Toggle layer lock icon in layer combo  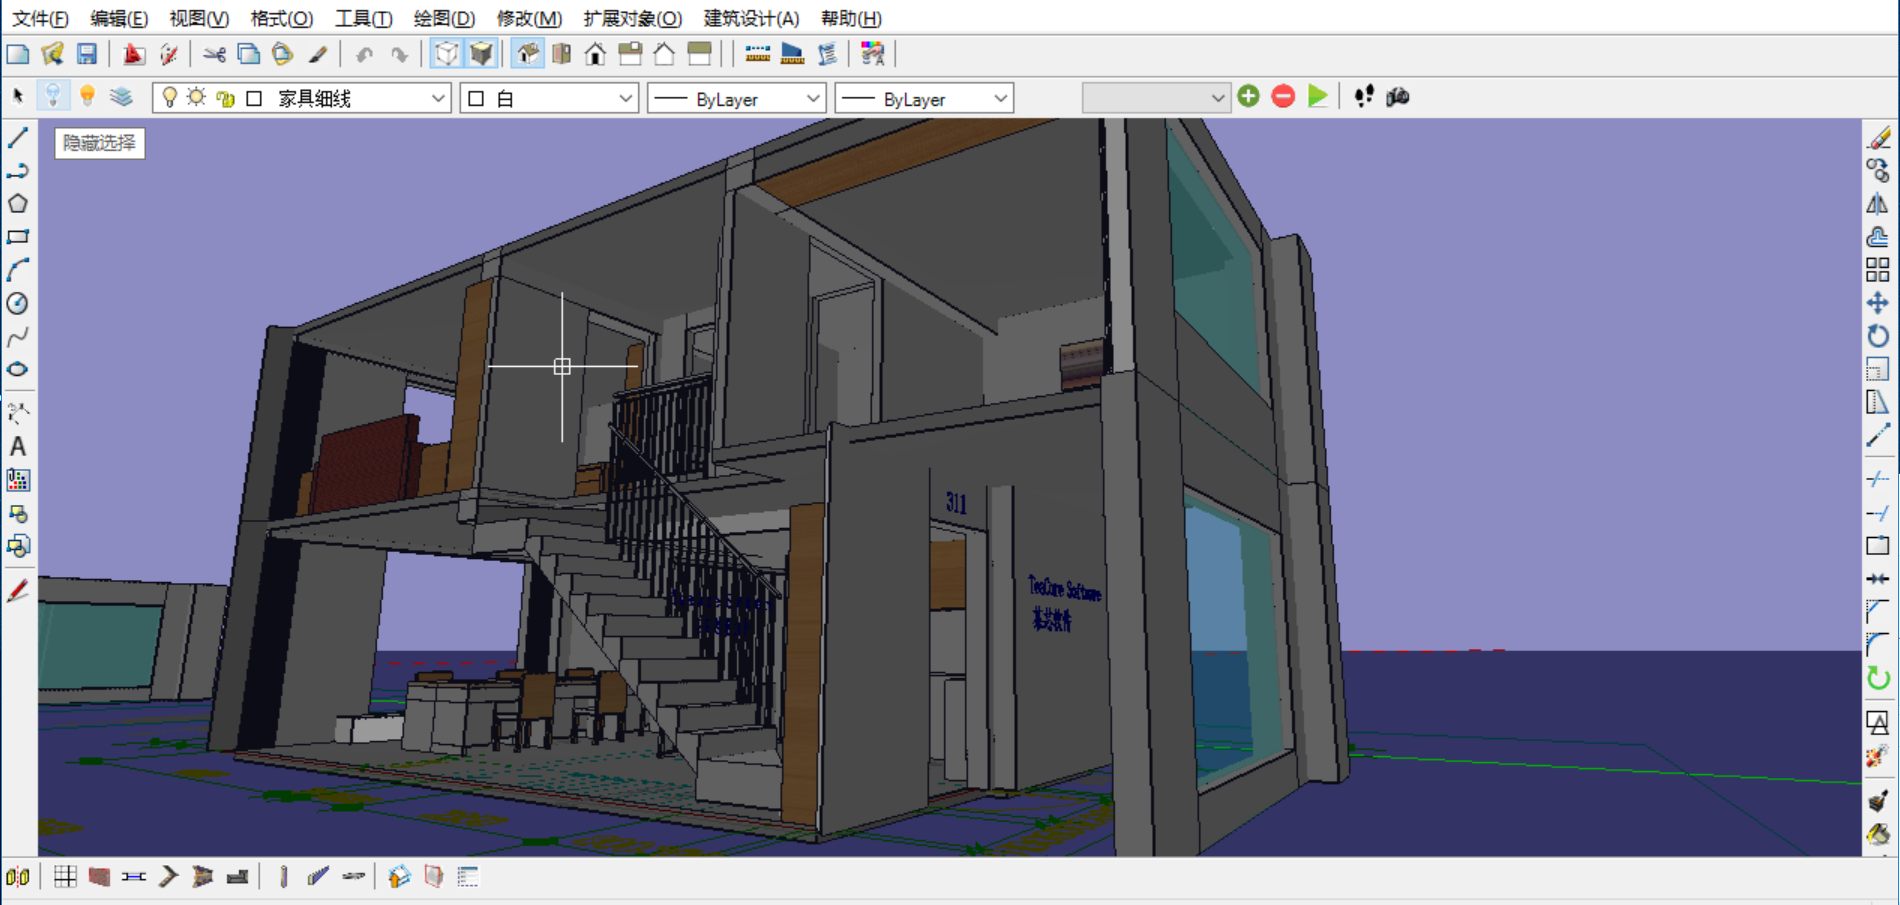click(226, 98)
